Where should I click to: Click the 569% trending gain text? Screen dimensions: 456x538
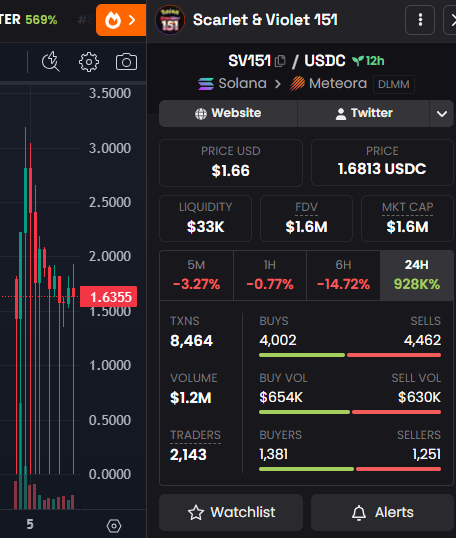[41, 20]
